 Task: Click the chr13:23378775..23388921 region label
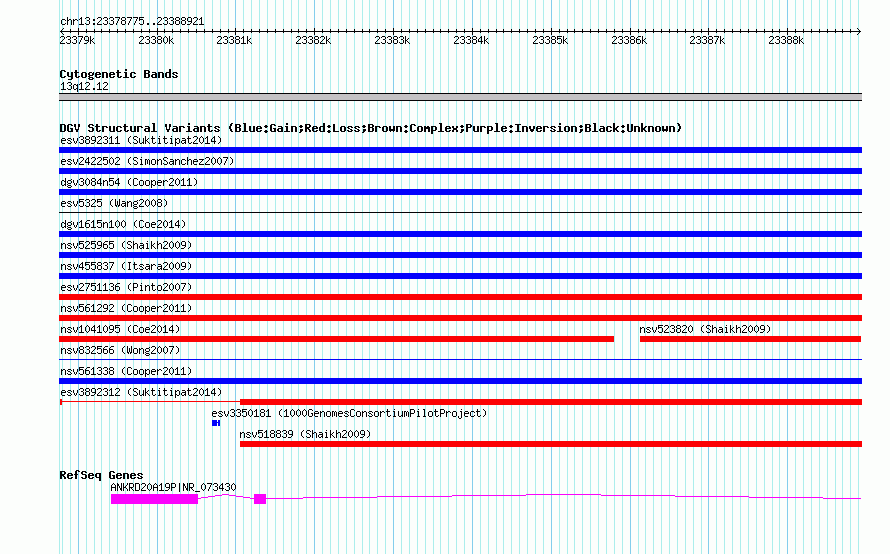click(x=132, y=21)
